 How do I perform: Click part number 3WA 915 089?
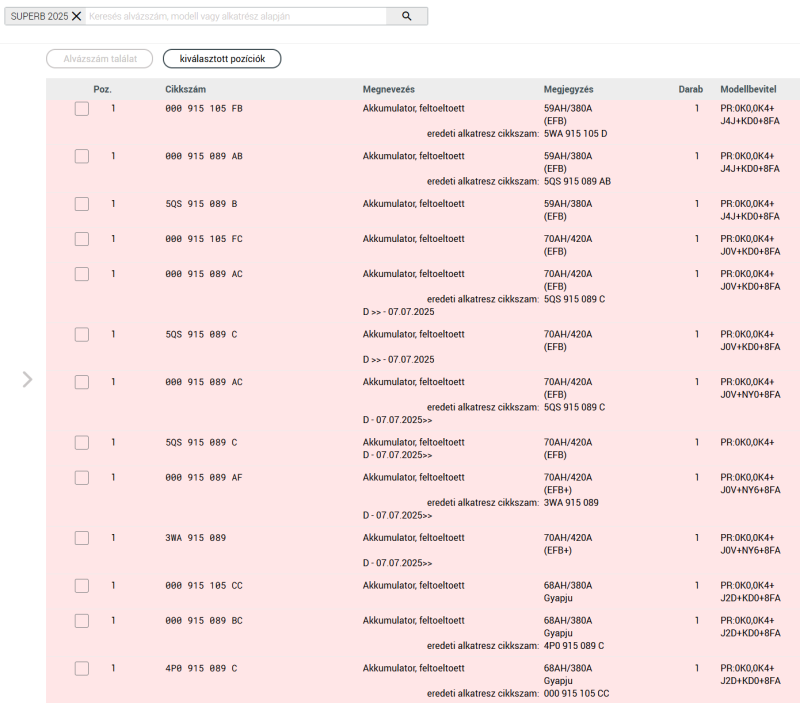click(195, 538)
